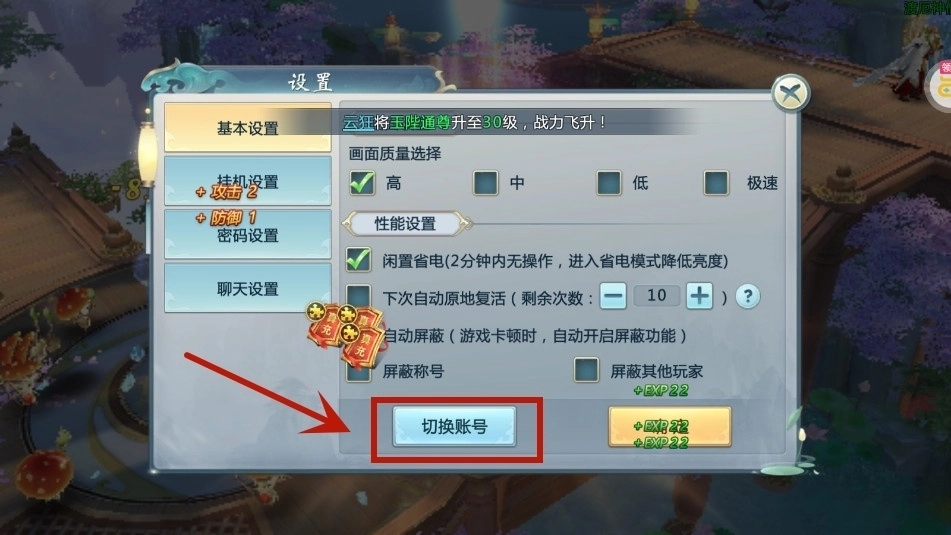Screen dimensions: 951x535
Task: Enable 下次自动原地复活 checkbox
Action: 358,296
